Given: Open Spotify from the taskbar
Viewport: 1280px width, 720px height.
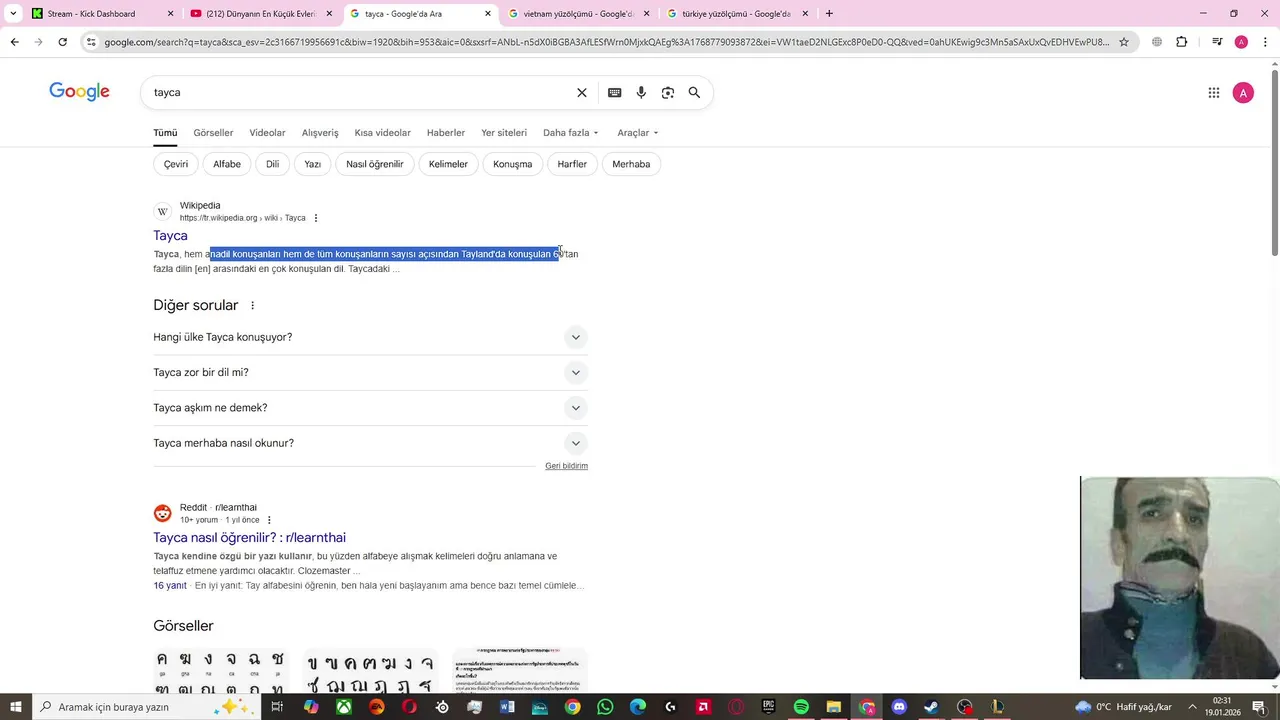Looking at the screenshot, I should click(801, 707).
